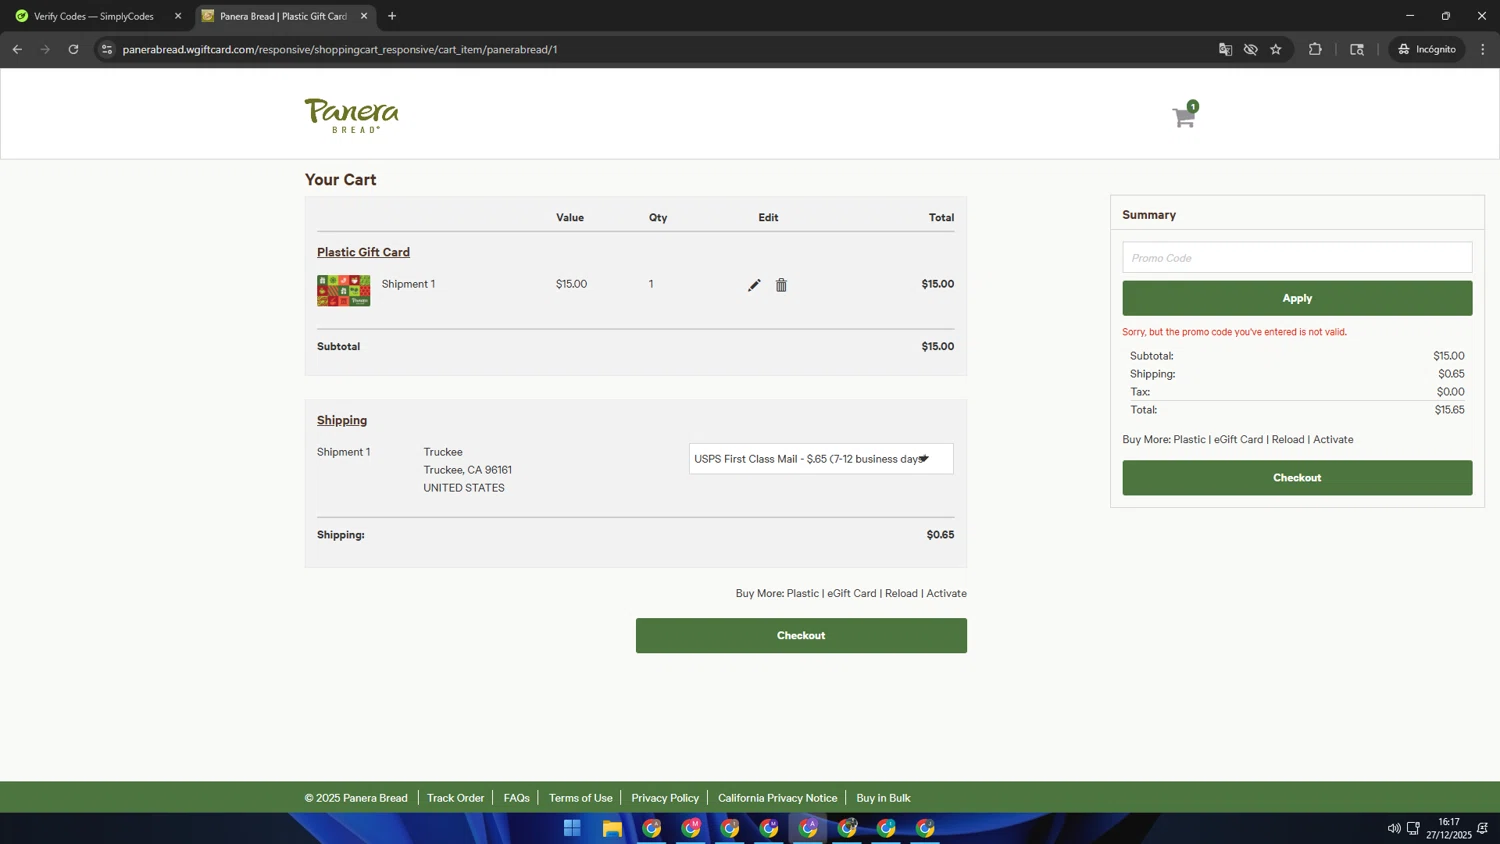
Task: Click the third-party cookies blocked eye icon
Action: tap(1250, 49)
